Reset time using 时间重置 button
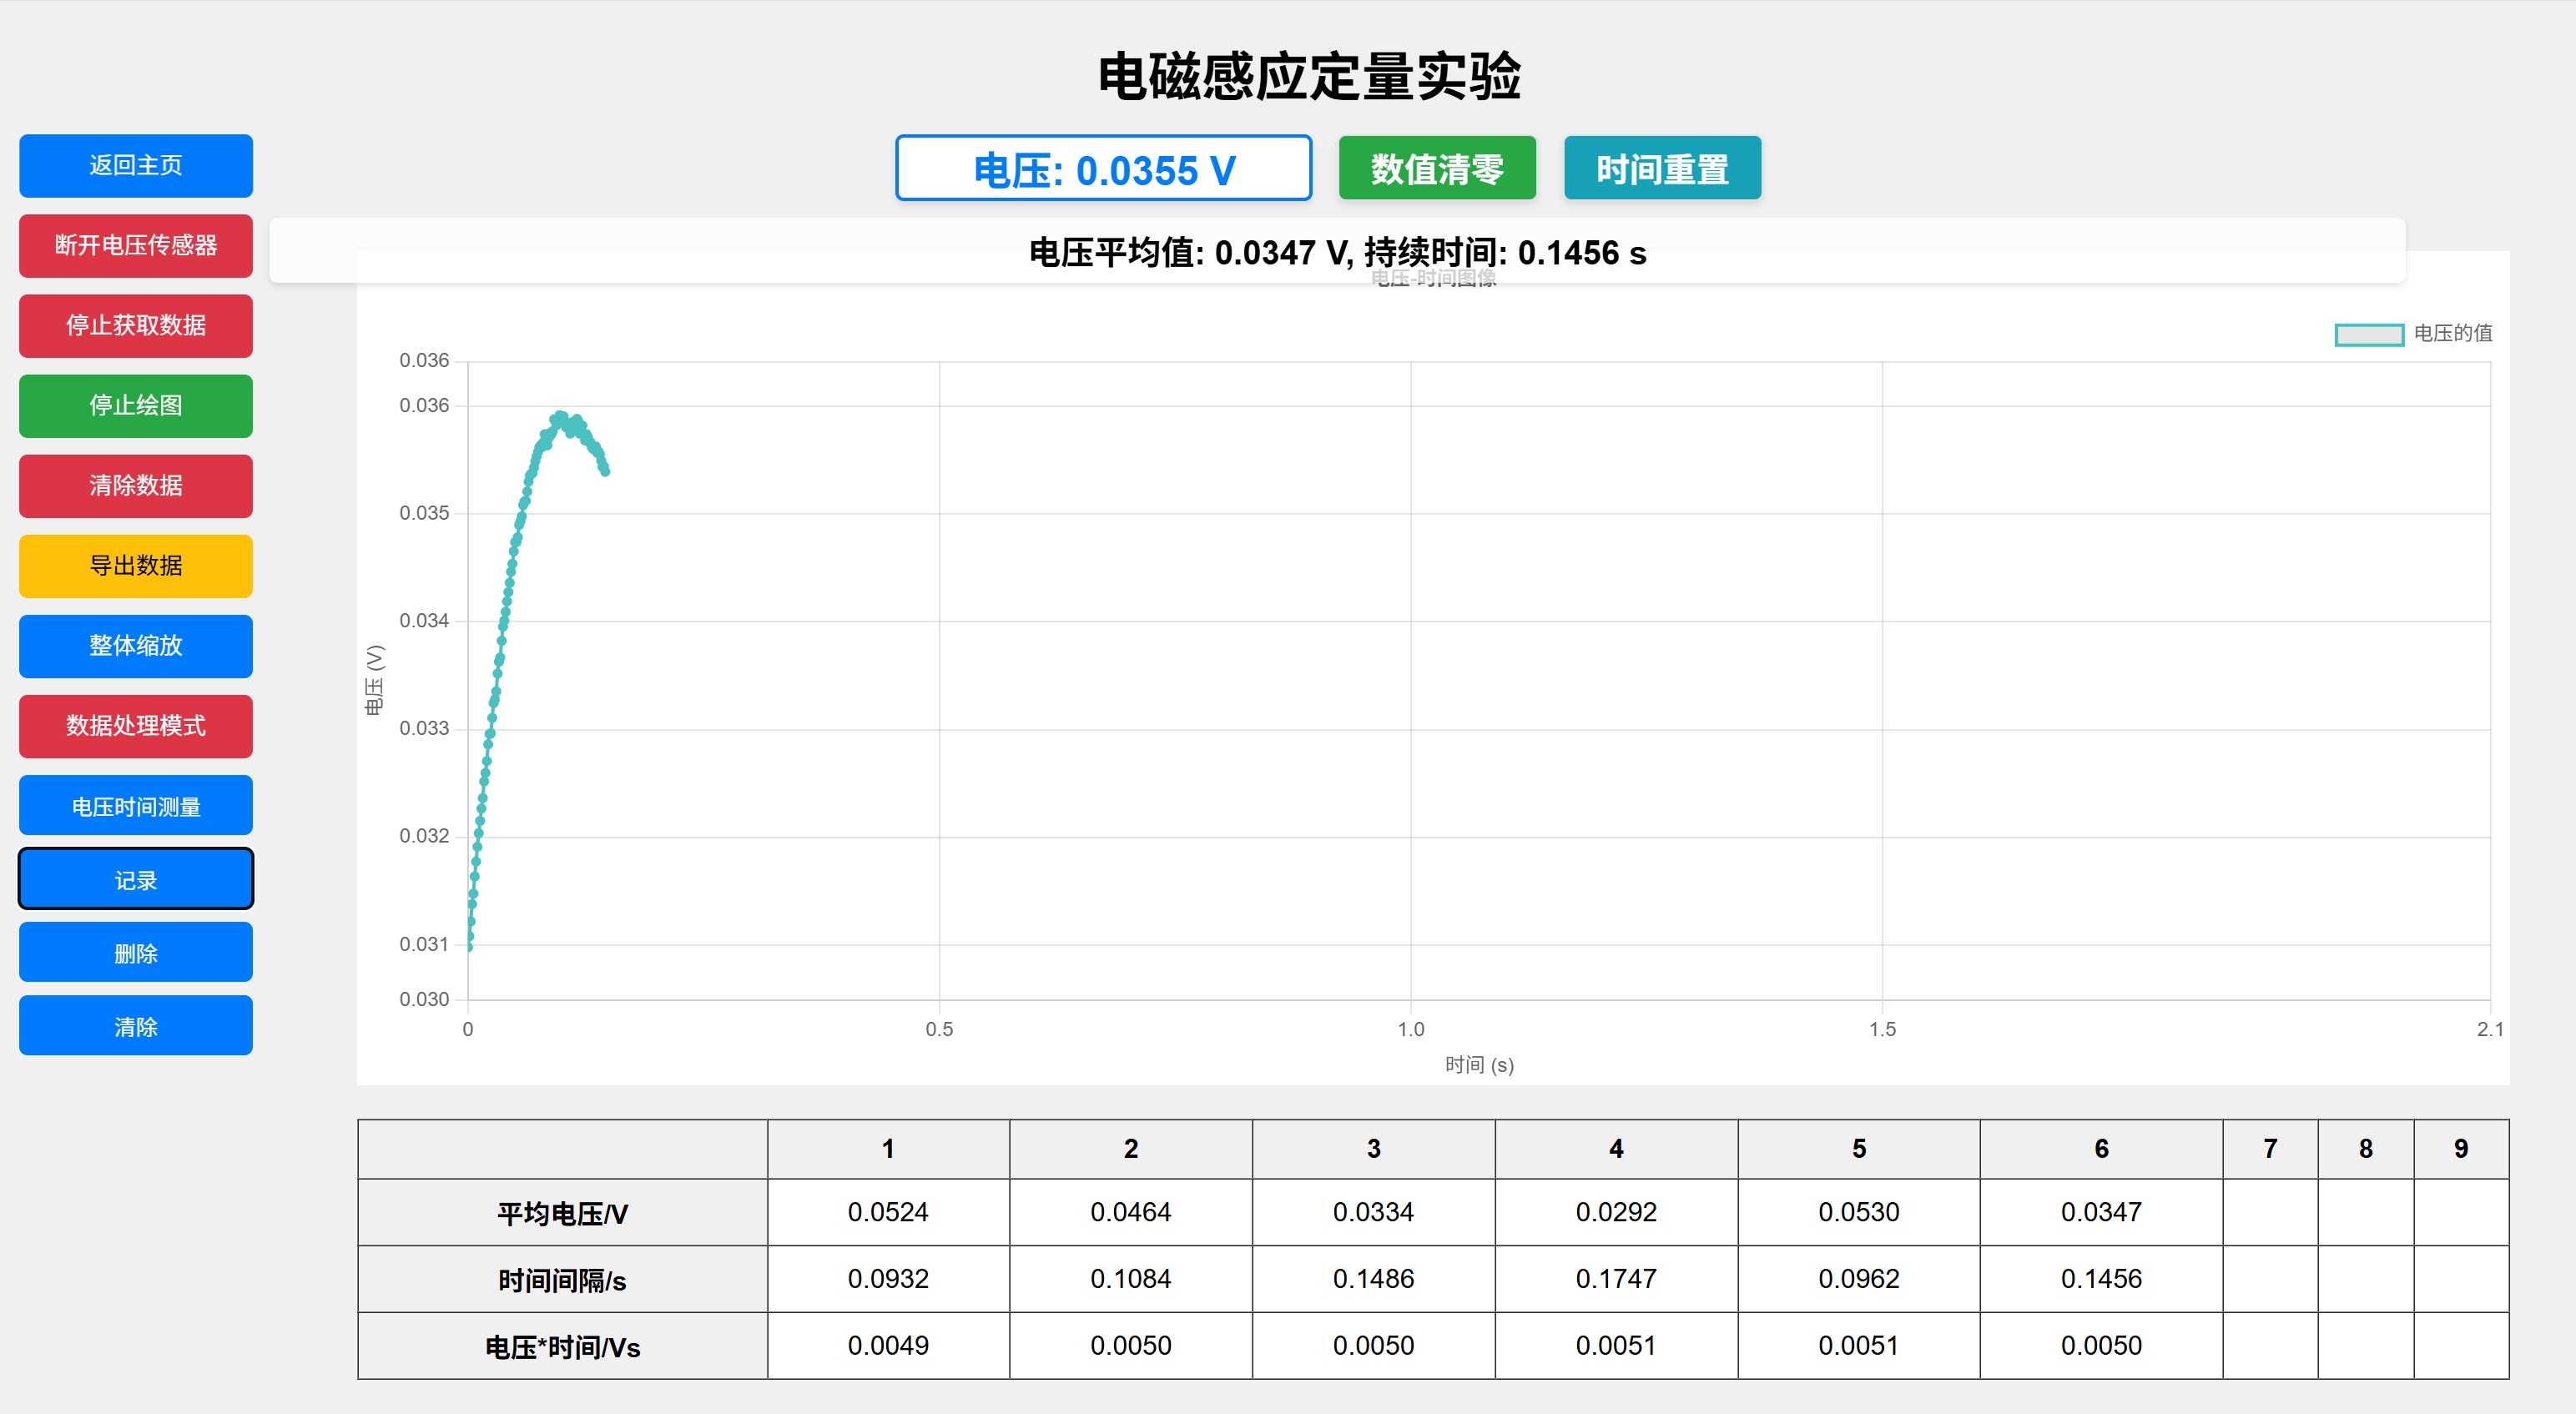This screenshot has height=1414, width=2576. coord(1661,168)
